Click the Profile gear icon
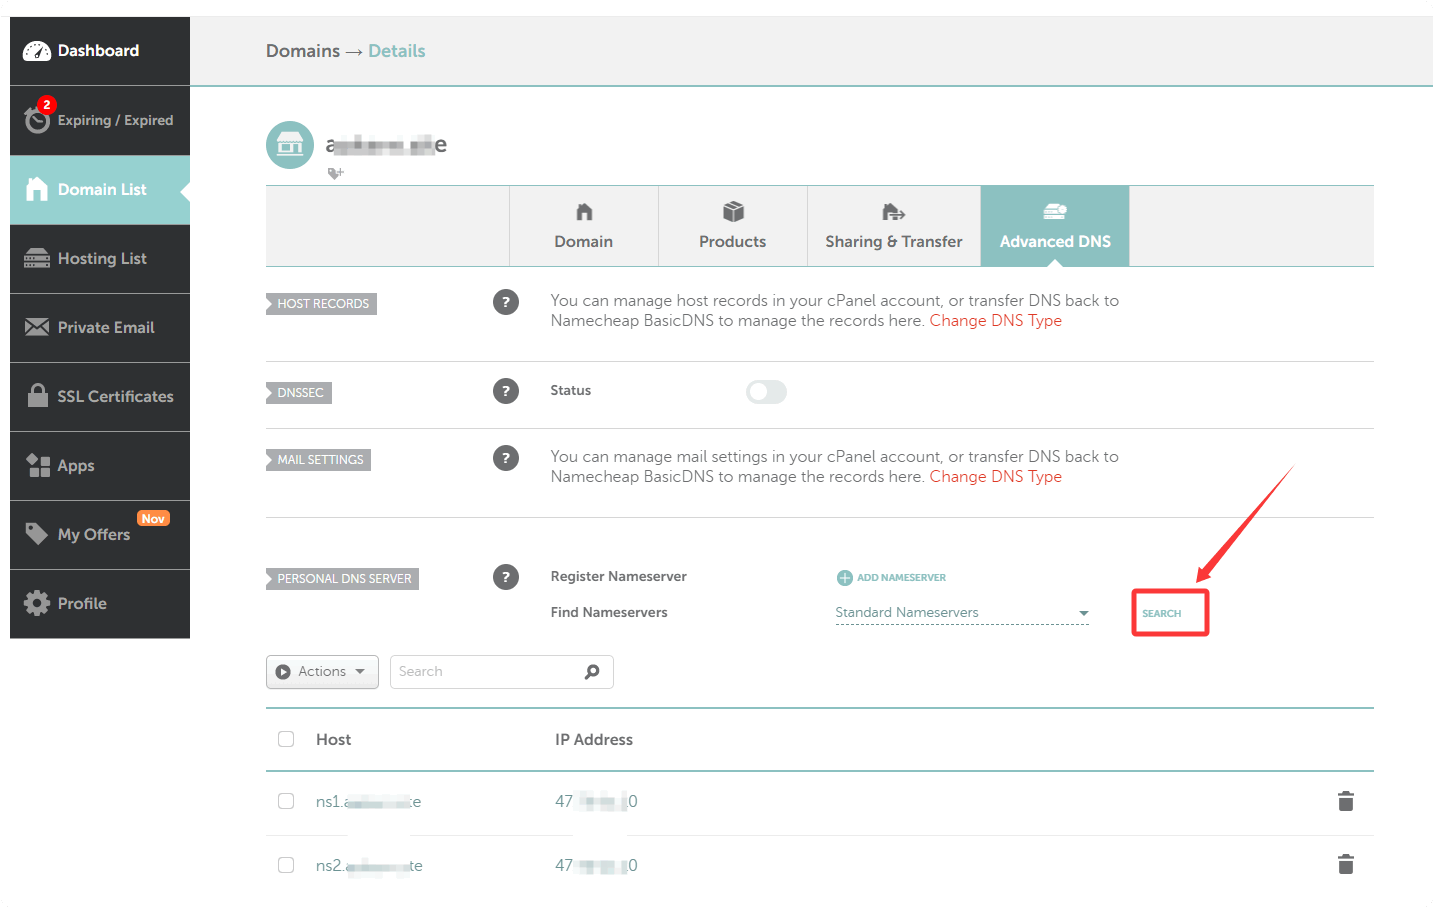Viewport: 1433px width, 907px height. pyautogui.click(x=37, y=603)
